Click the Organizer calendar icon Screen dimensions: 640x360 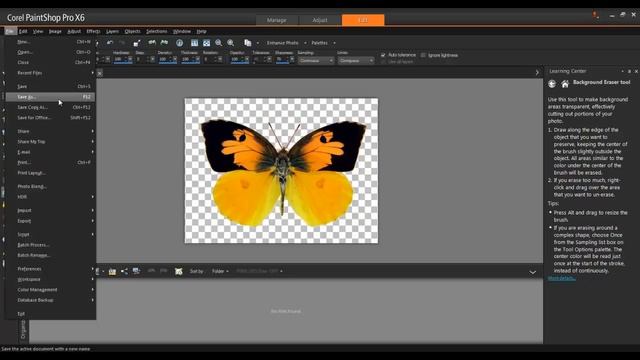[112, 271]
